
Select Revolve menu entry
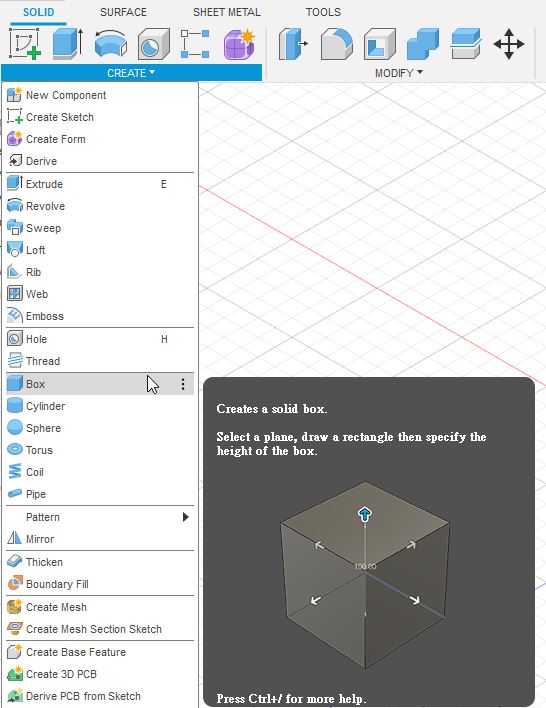pyautogui.click(x=100, y=206)
